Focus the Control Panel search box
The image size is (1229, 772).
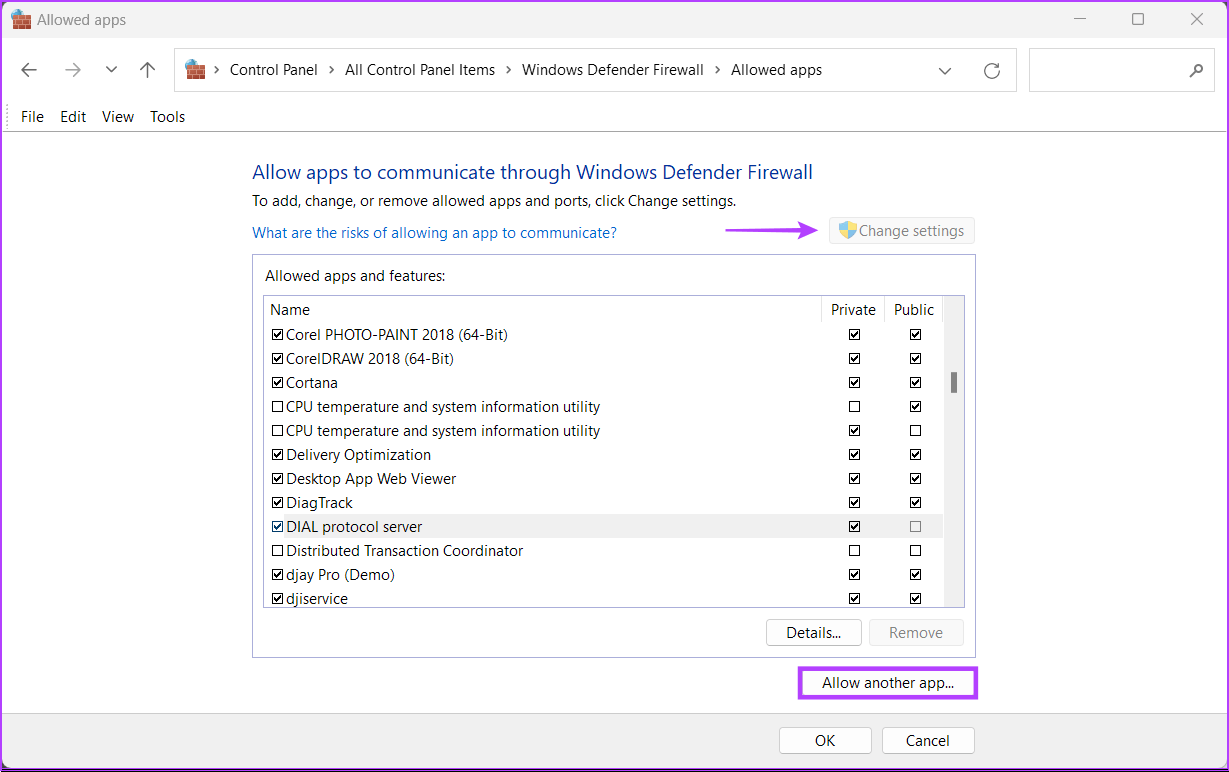(1121, 71)
